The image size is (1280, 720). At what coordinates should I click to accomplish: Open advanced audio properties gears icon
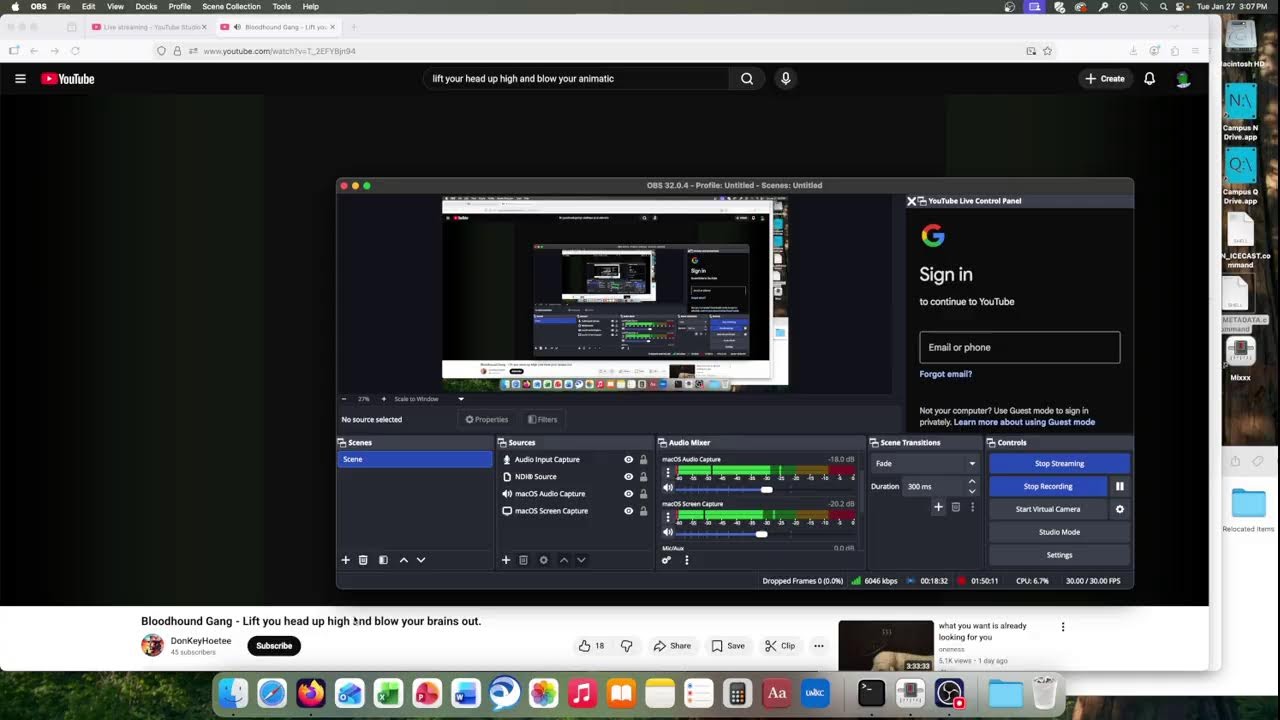[666, 560]
